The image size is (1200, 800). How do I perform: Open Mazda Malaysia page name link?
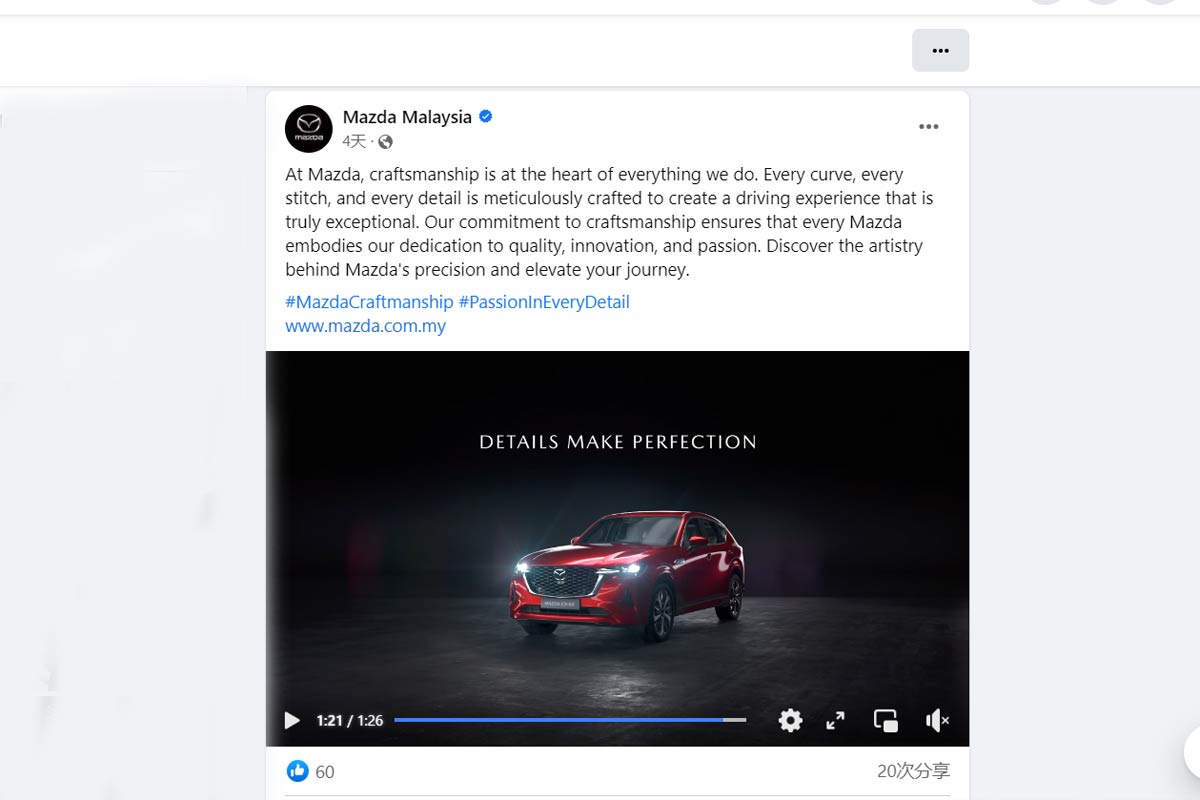(x=407, y=117)
